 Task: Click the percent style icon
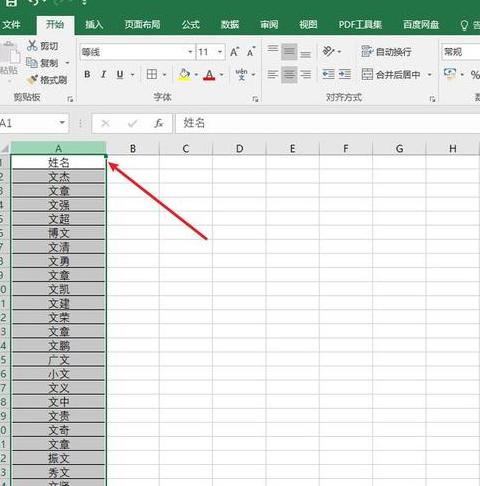point(475,75)
